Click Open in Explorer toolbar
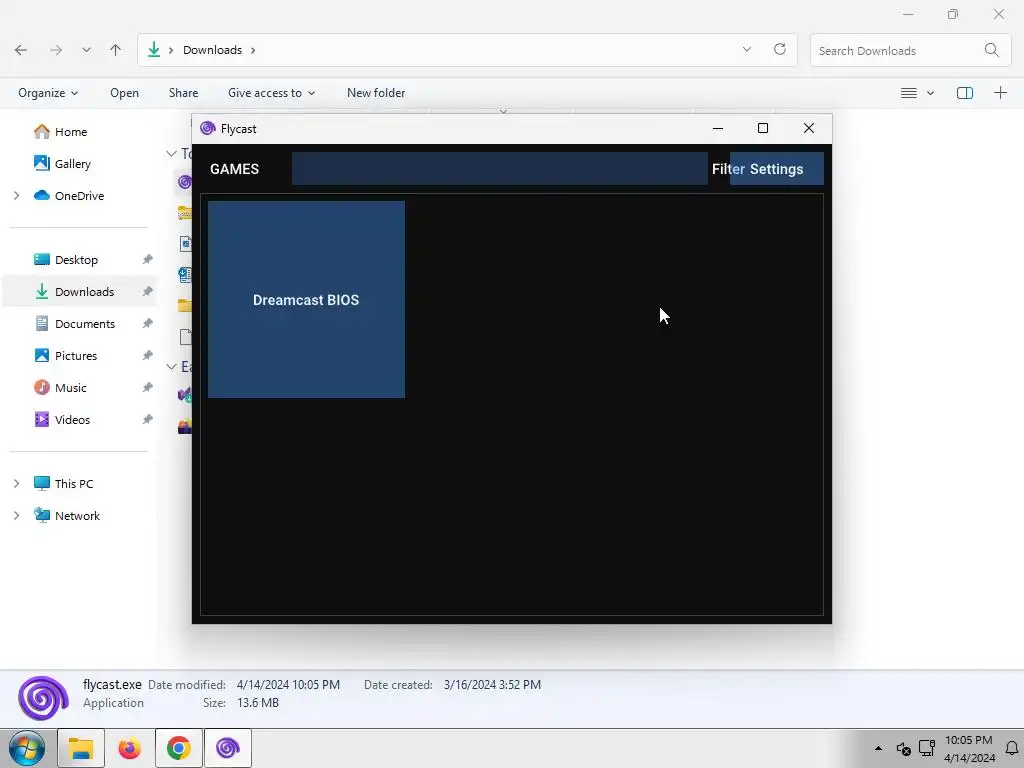 click(x=124, y=93)
